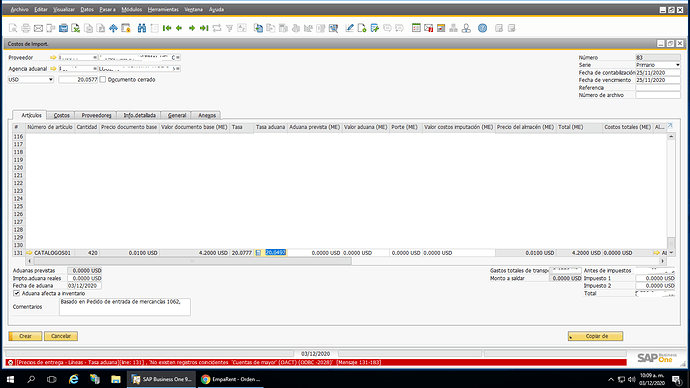
Task: Click the email envelope toolbar icon
Action: click(x=38, y=28)
